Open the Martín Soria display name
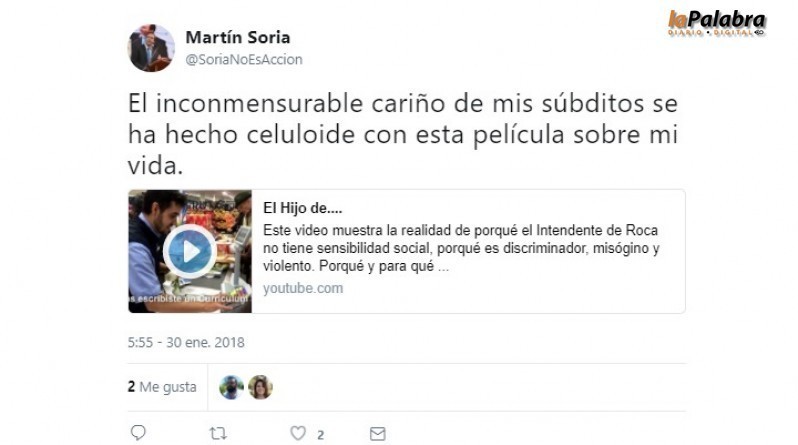The width and height of the screenshot is (798, 445). pos(238,37)
